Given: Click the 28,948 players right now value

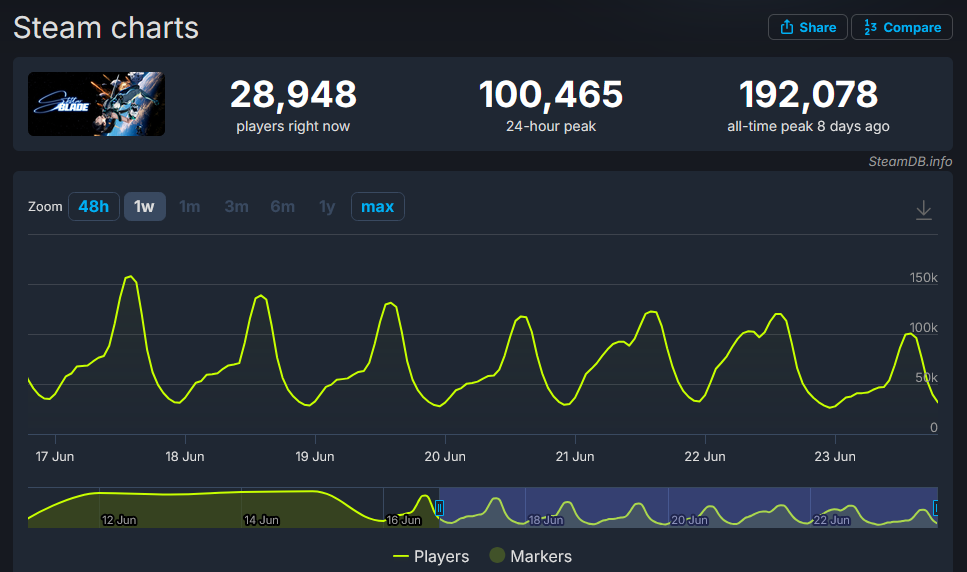Looking at the screenshot, I should coord(293,94).
